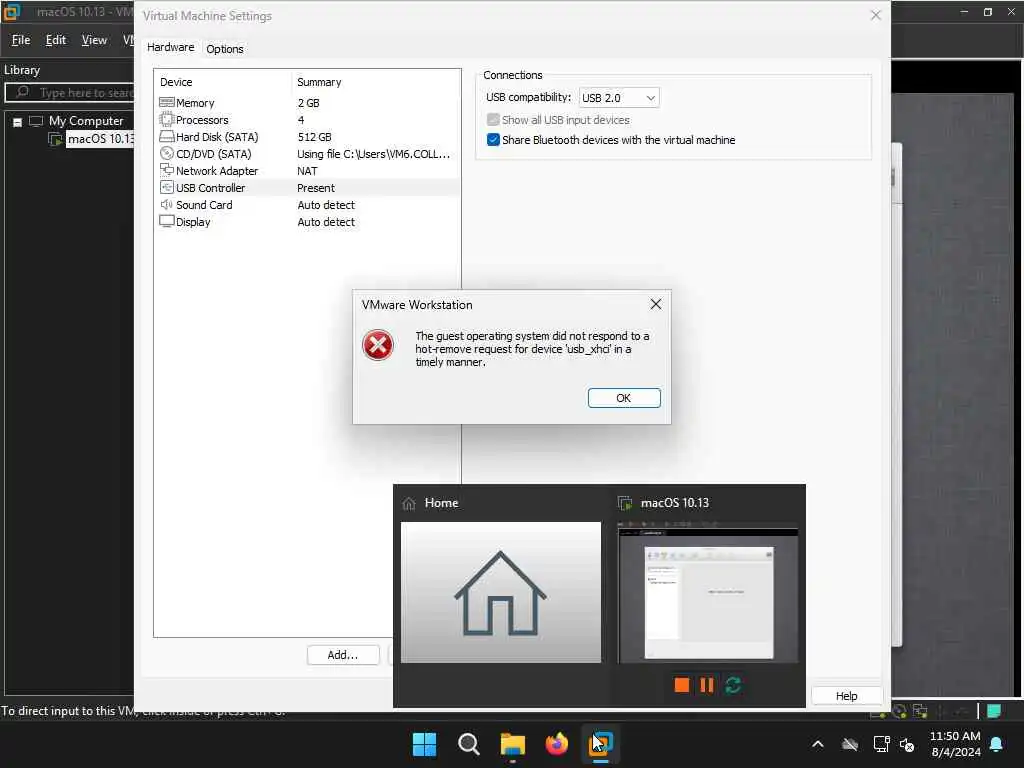This screenshot has width=1024, height=768.
Task: Select macOS 10.13 in the Library tree
Action: click(x=101, y=138)
